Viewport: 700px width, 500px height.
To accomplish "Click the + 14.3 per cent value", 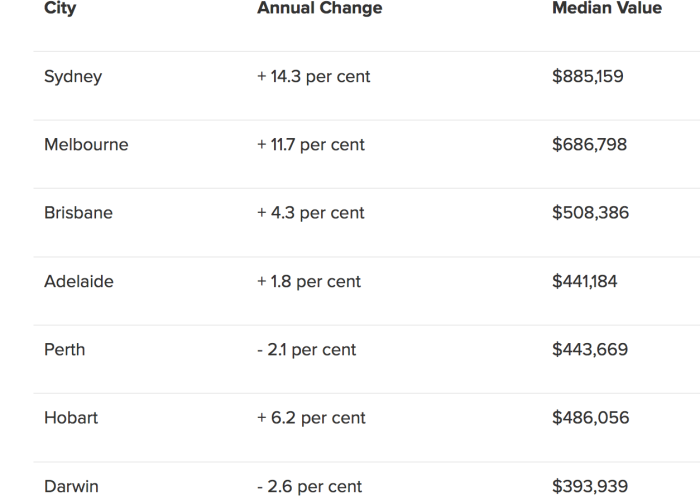I will coord(313,77).
